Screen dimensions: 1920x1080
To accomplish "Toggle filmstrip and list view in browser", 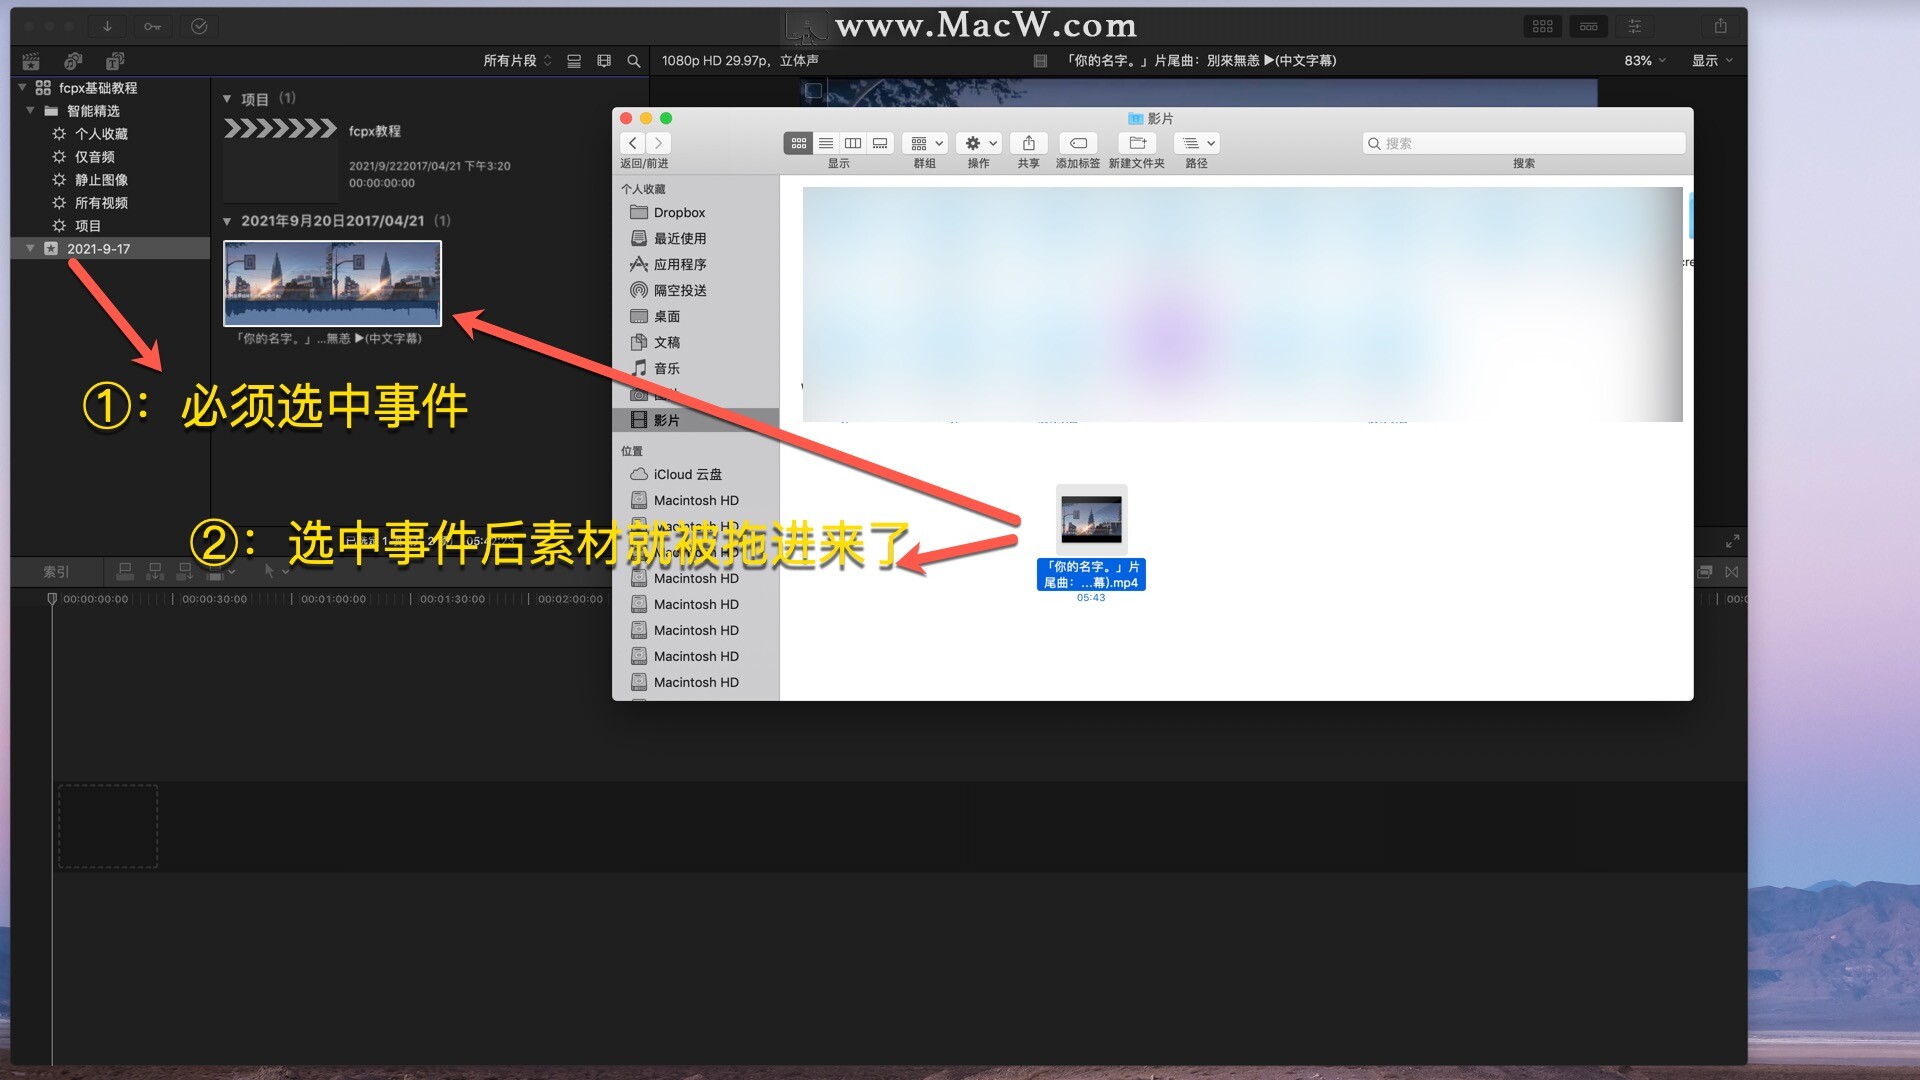I will pyautogui.click(x=574, y=61).
